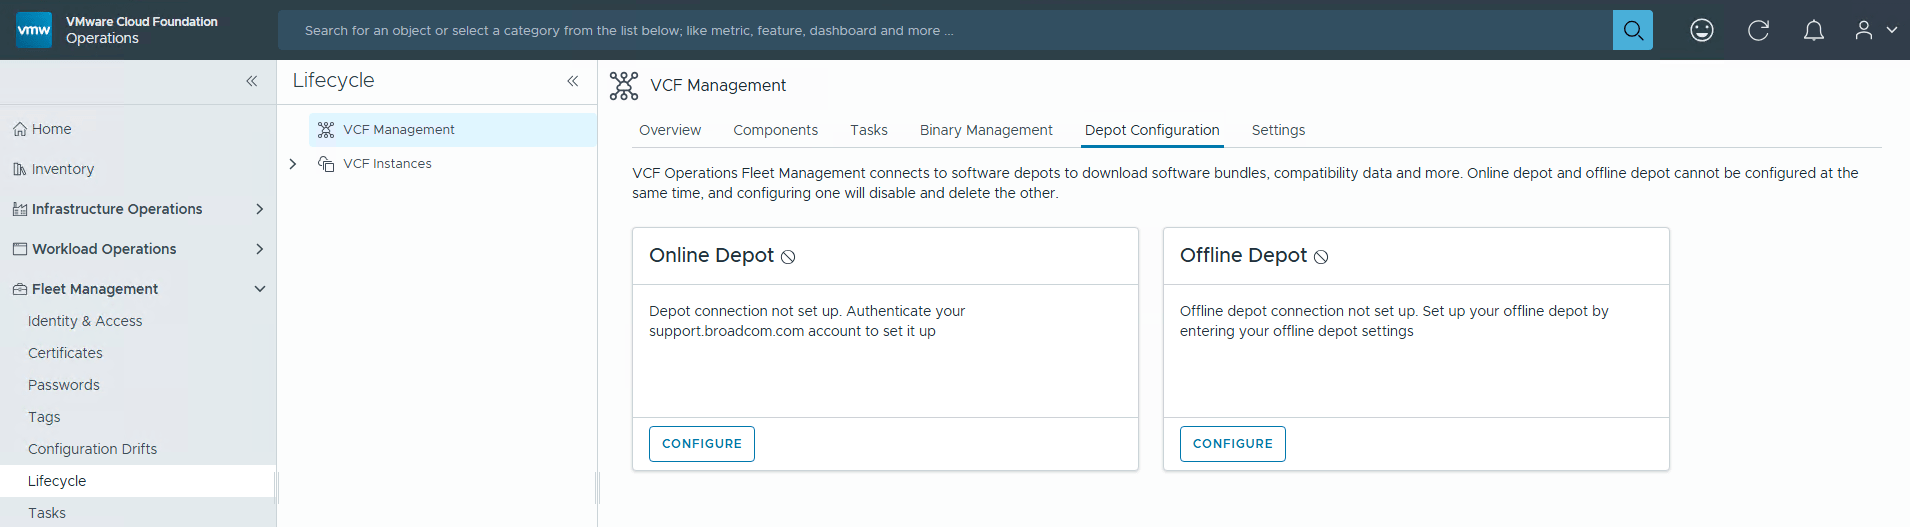Select VCF Management in the Lifecycle tree
The image size is (1910, 527).
pos(398,130)
